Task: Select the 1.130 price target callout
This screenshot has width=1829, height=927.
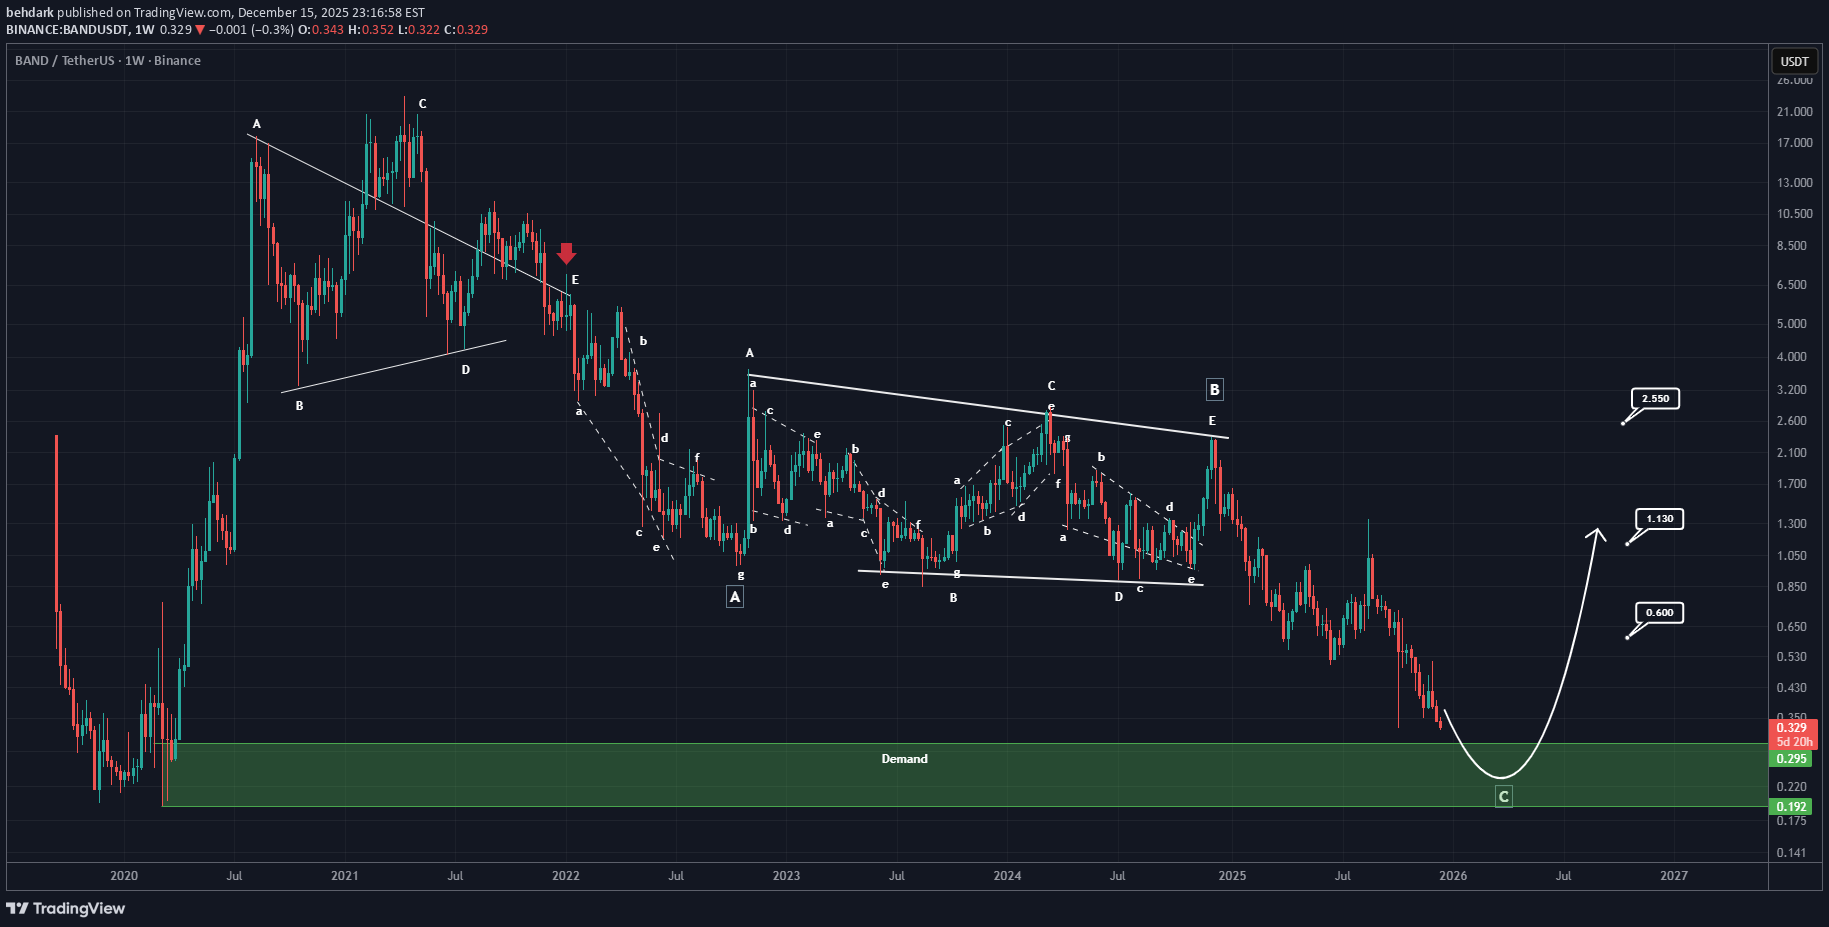Action: click(1659, 519)
